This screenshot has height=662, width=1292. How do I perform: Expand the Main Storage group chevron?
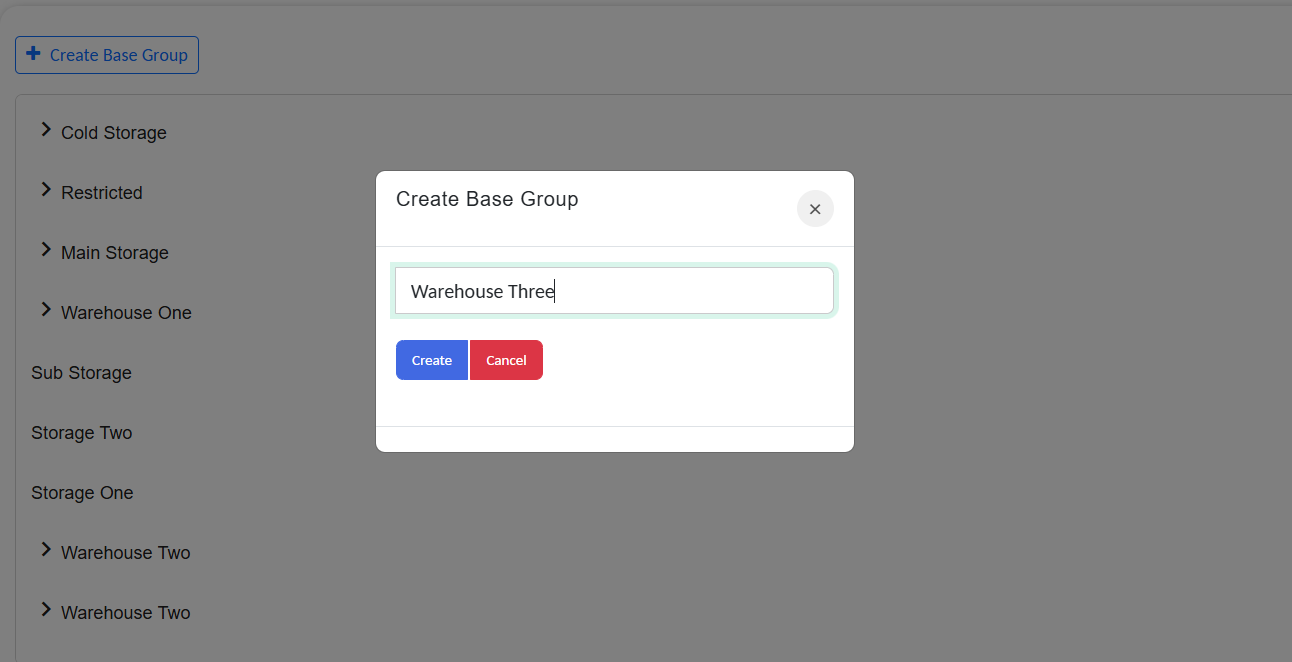pos(46,250)
